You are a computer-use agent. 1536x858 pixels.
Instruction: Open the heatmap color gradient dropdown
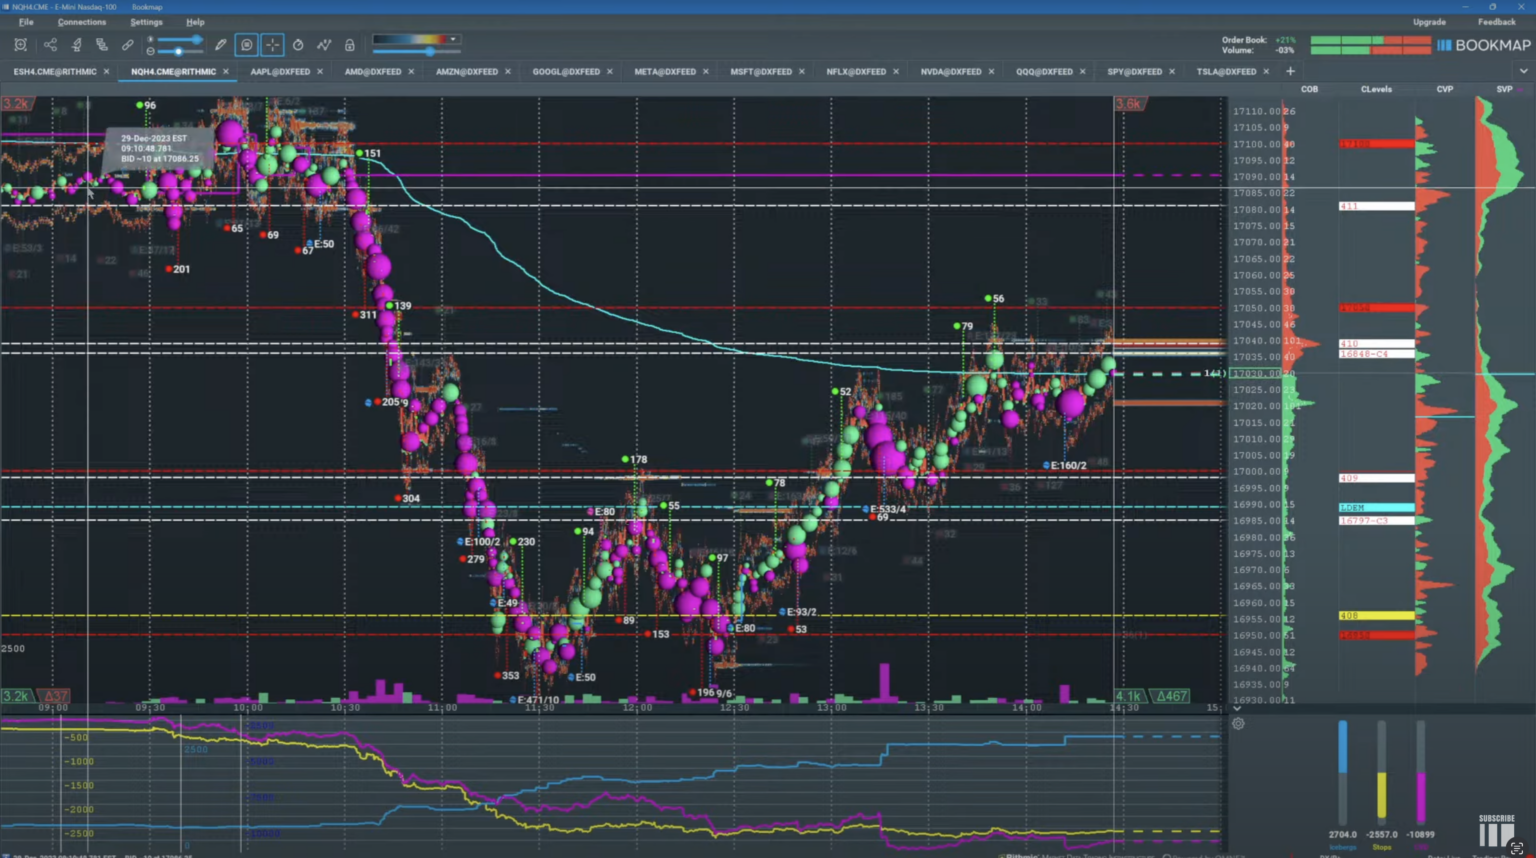tap(453, 40)
